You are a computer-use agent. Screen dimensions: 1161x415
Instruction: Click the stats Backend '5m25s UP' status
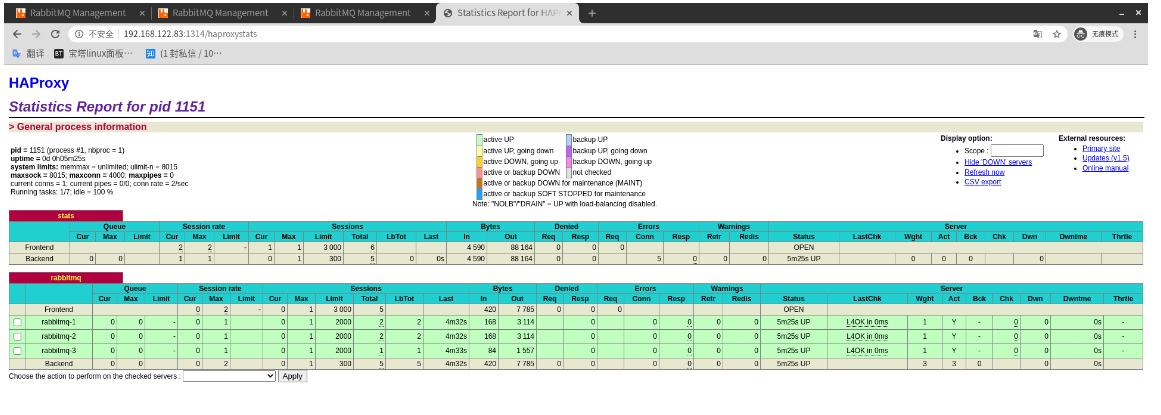(803, 259)
